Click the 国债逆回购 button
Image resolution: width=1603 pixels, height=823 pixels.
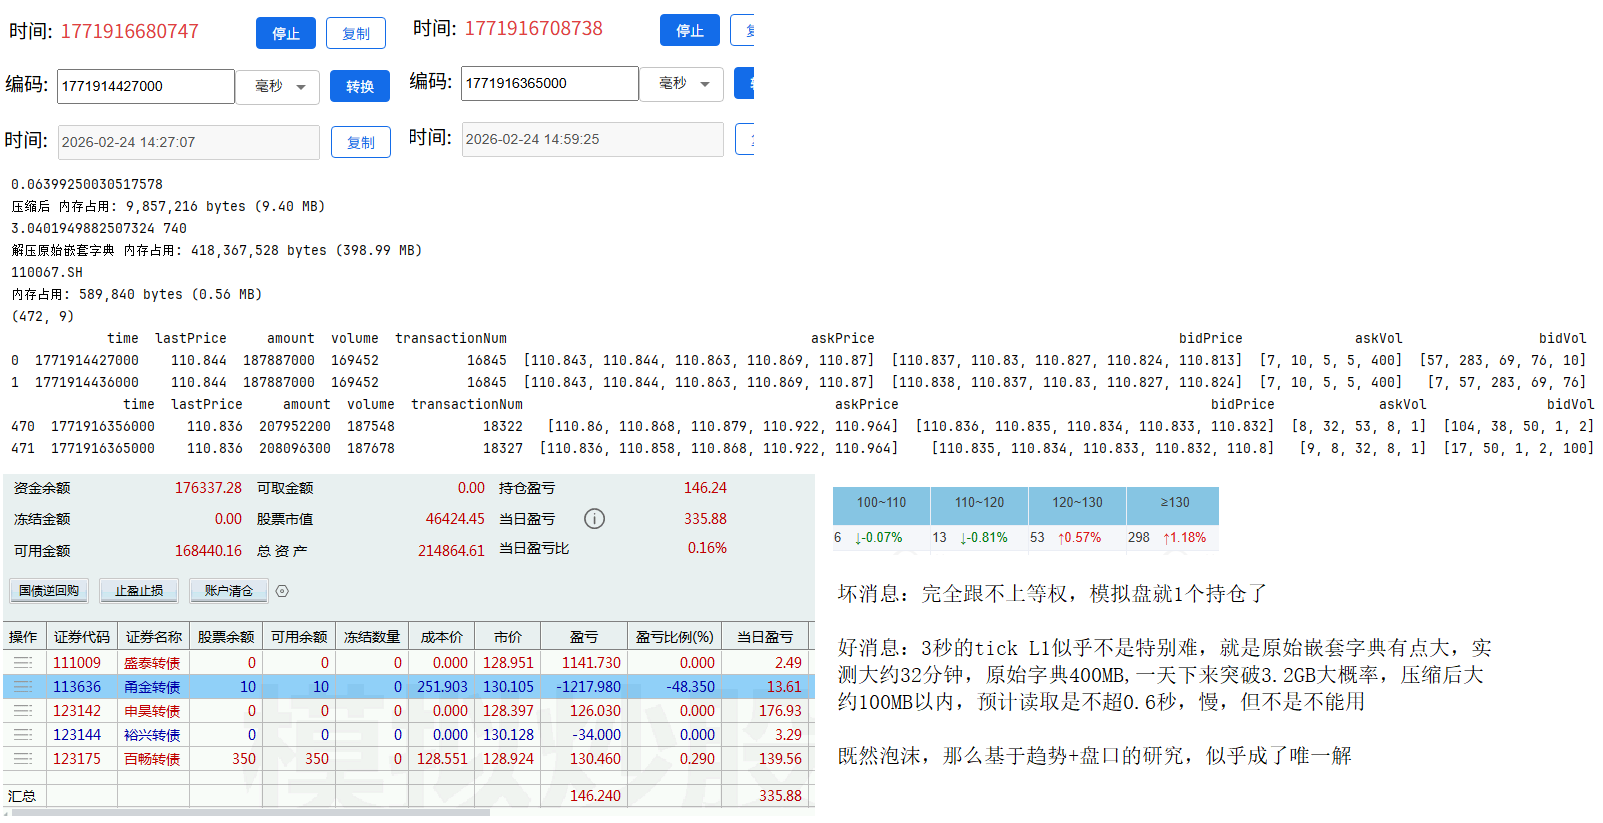pos(49,591)
